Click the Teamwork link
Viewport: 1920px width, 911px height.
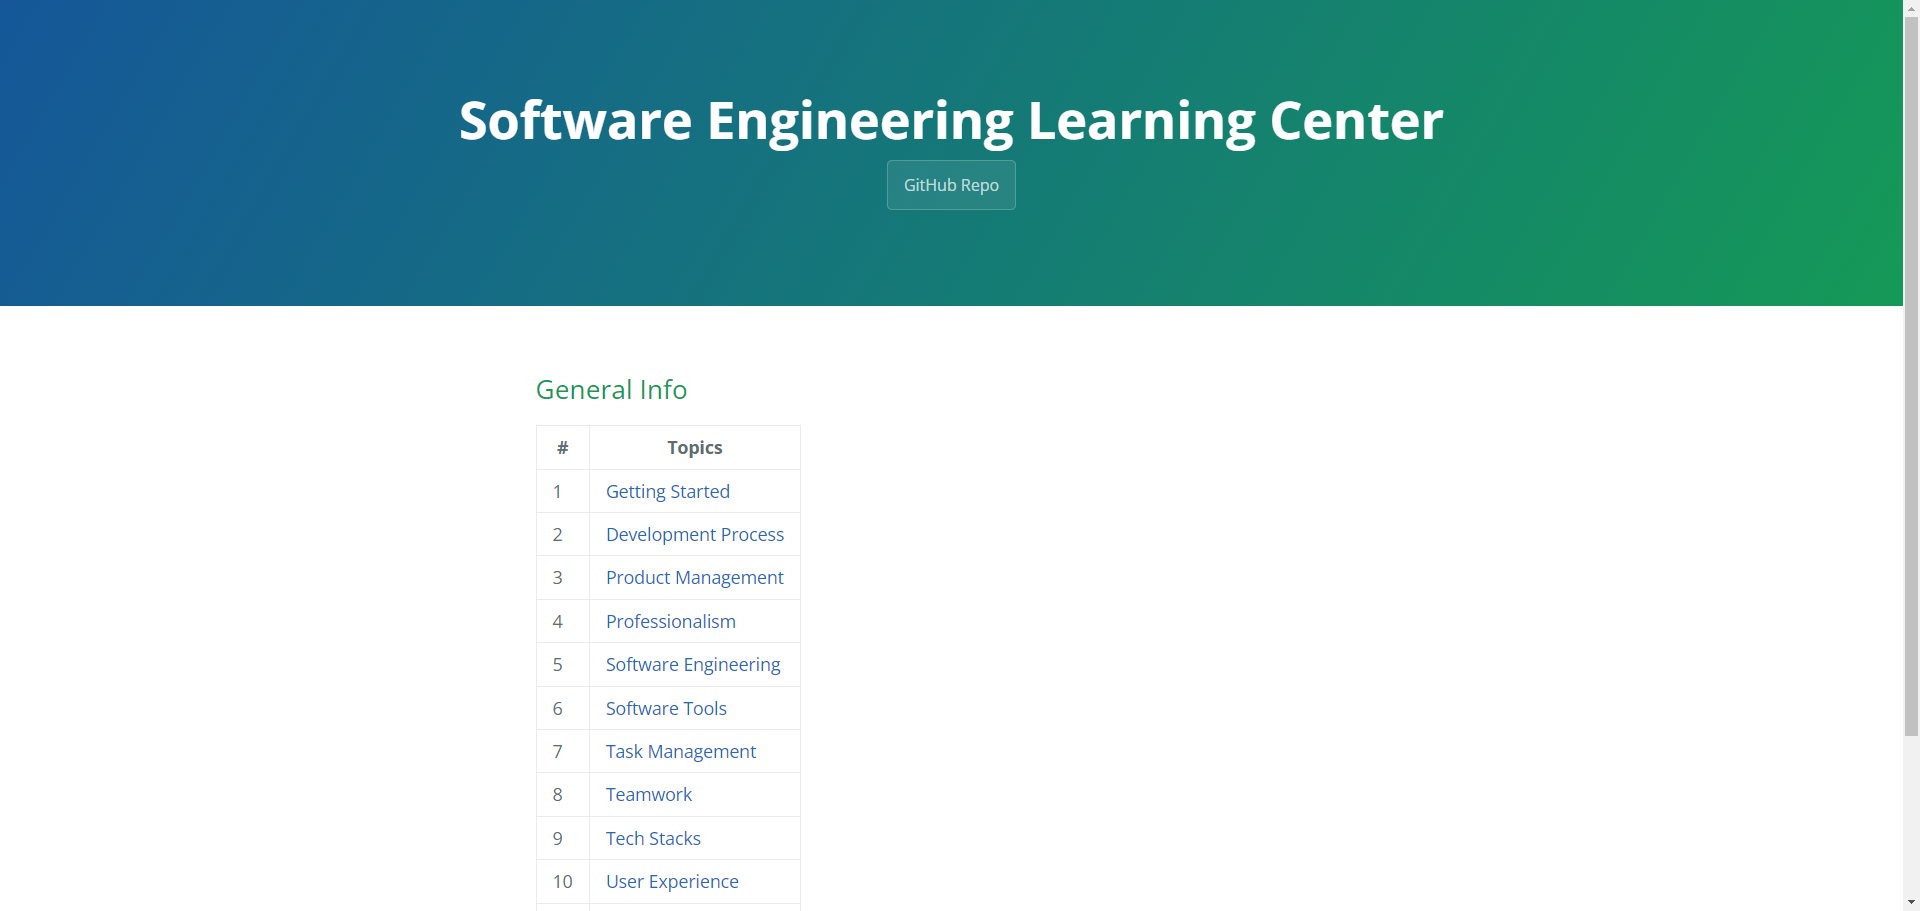point(648,795)
